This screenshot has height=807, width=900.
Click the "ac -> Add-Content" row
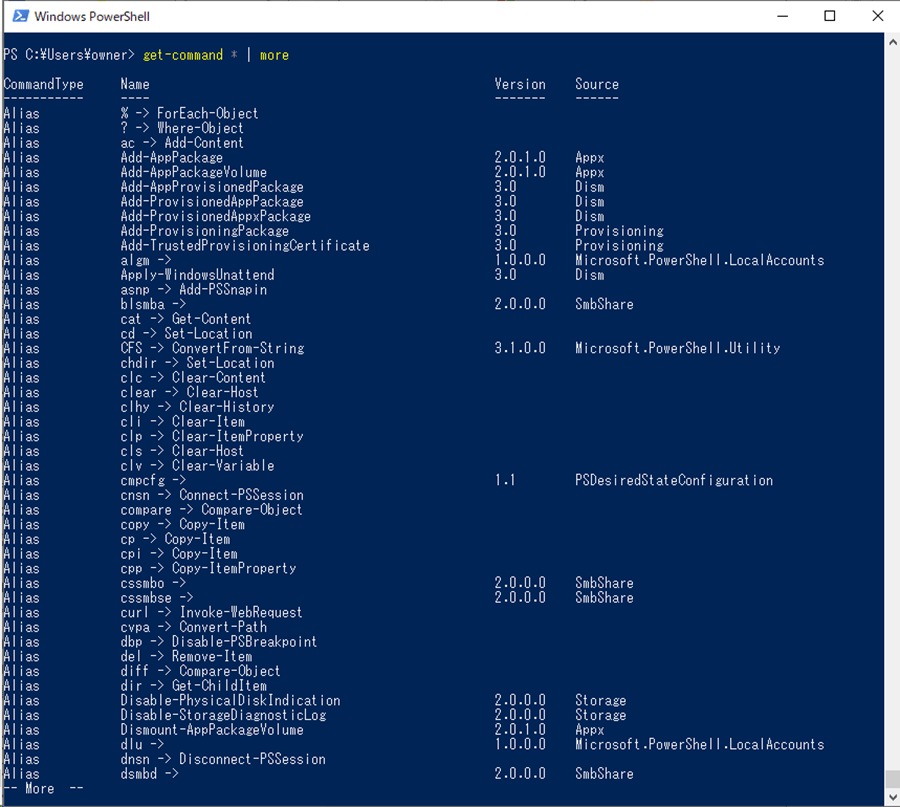182,143
